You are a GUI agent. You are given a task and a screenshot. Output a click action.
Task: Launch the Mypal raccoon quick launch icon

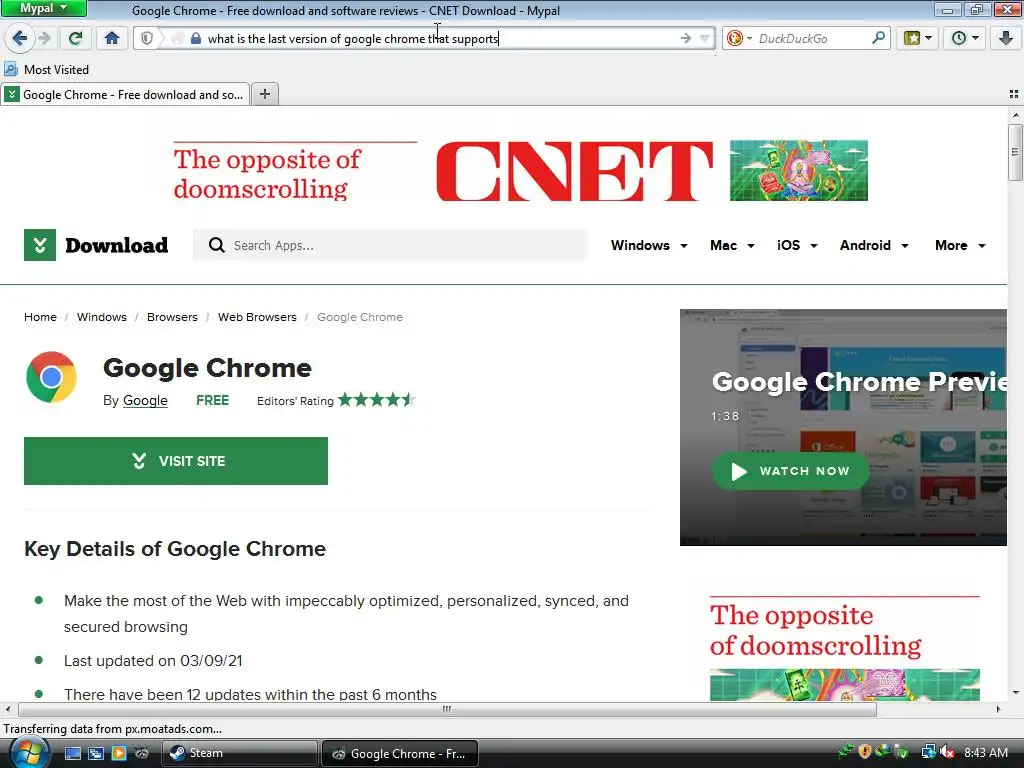pos(142,754)
